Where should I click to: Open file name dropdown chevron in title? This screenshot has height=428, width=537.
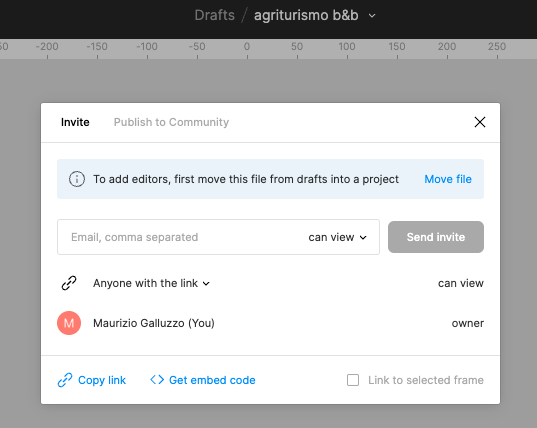click(372, 16)
